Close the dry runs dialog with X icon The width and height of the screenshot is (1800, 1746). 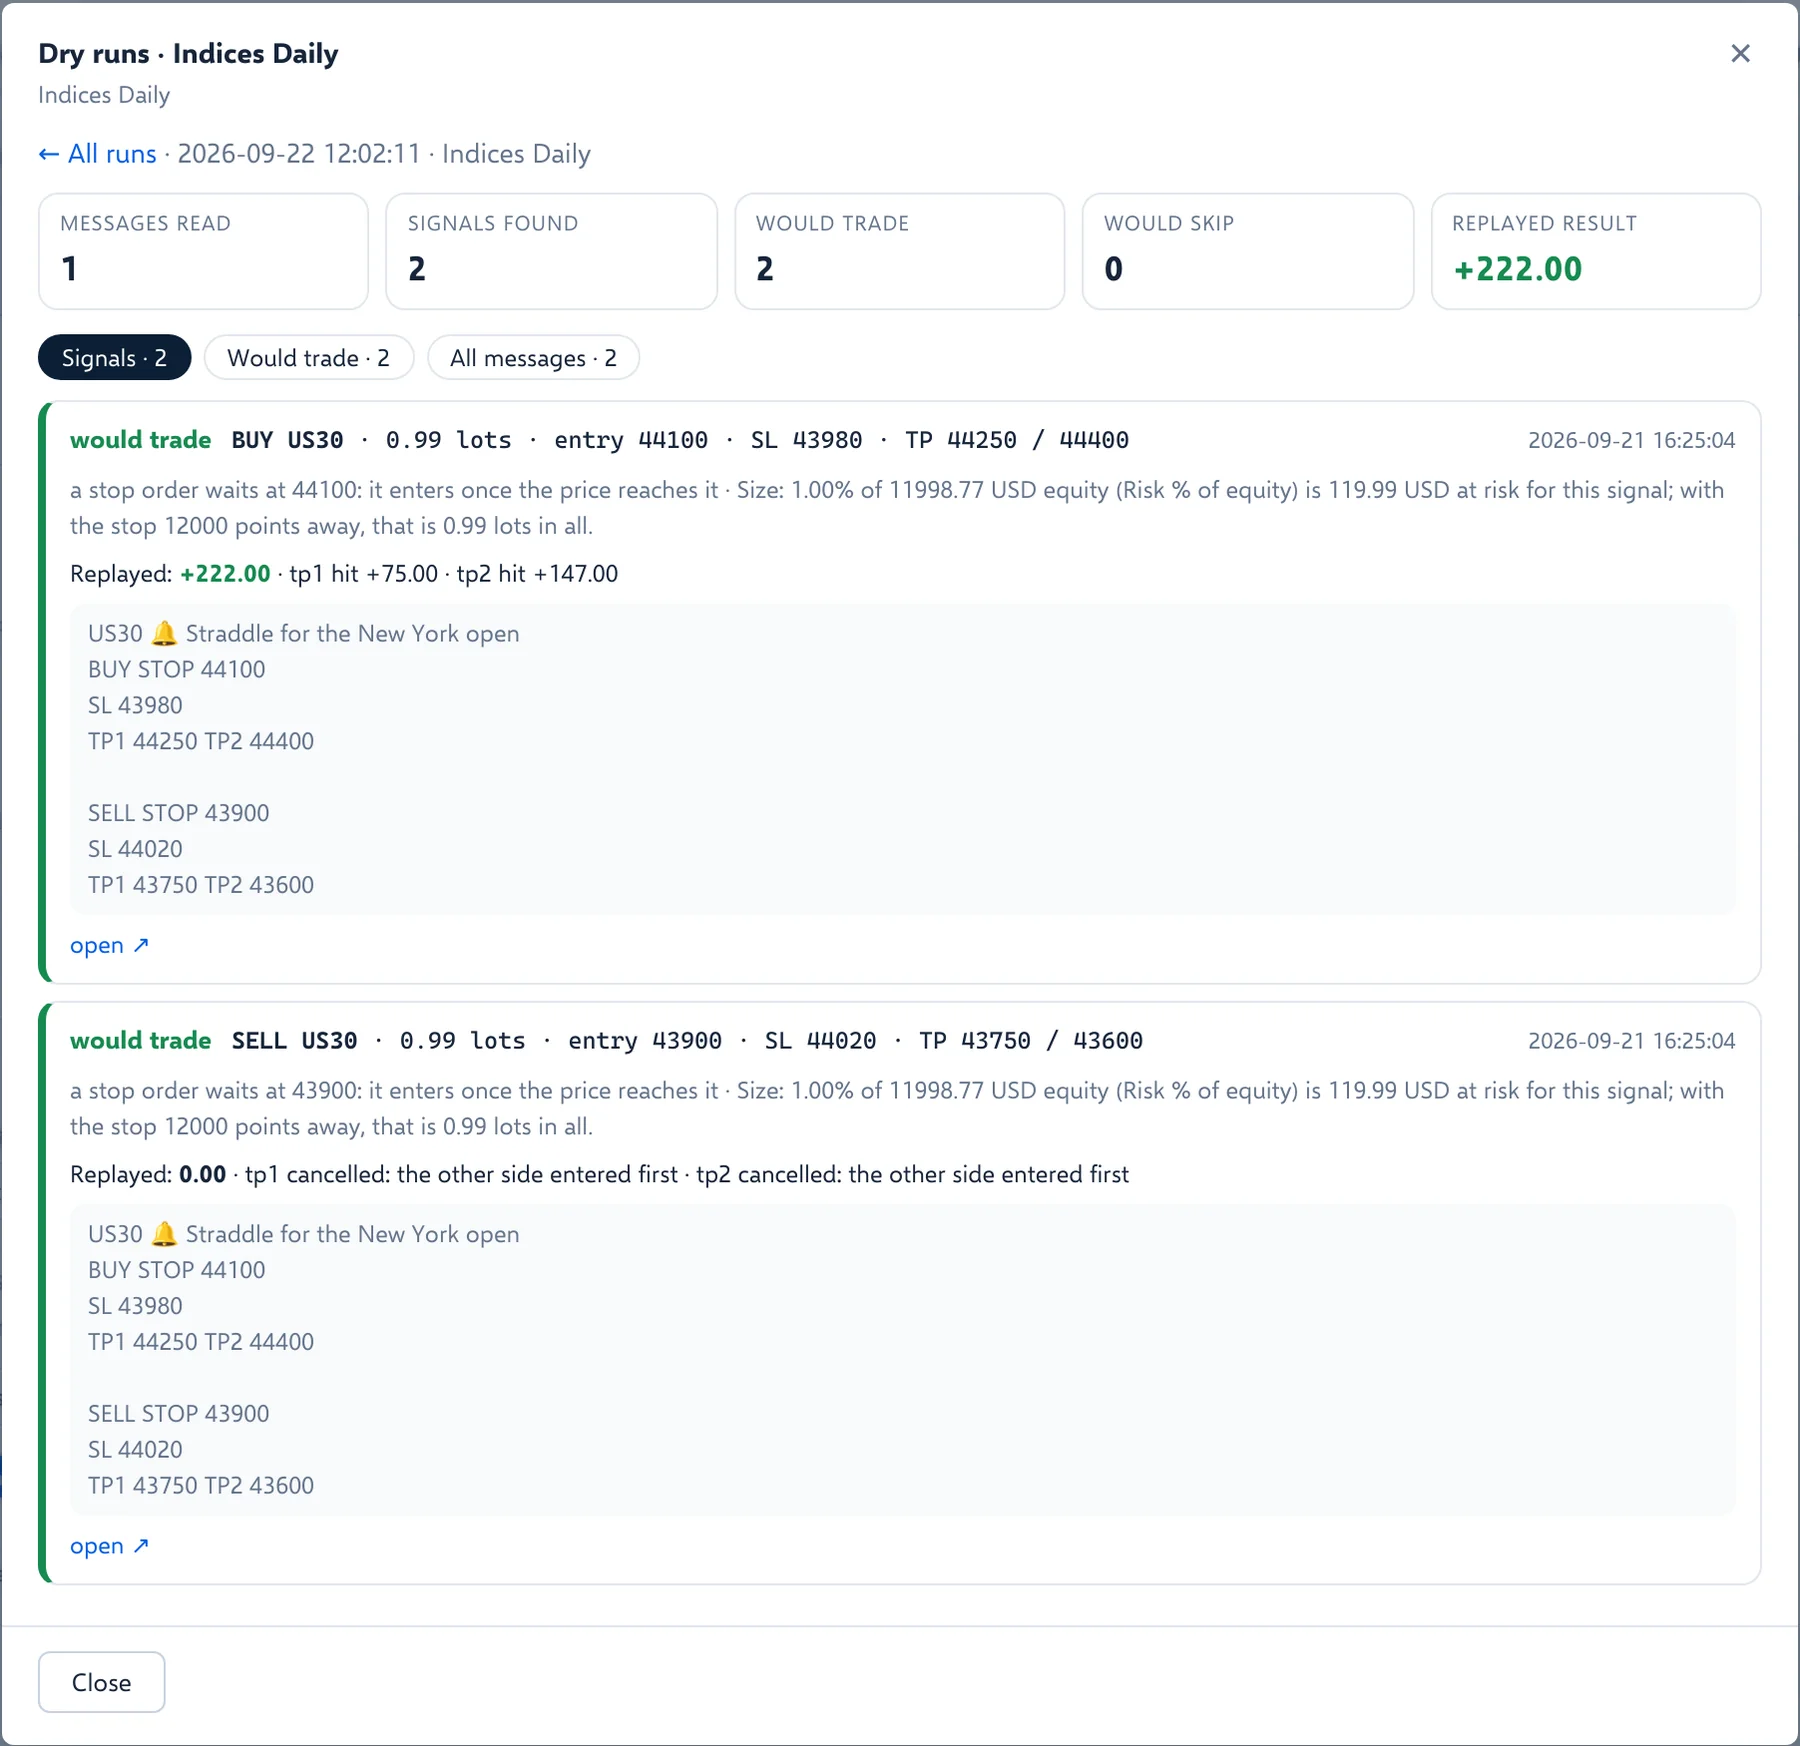point(1740,53)
